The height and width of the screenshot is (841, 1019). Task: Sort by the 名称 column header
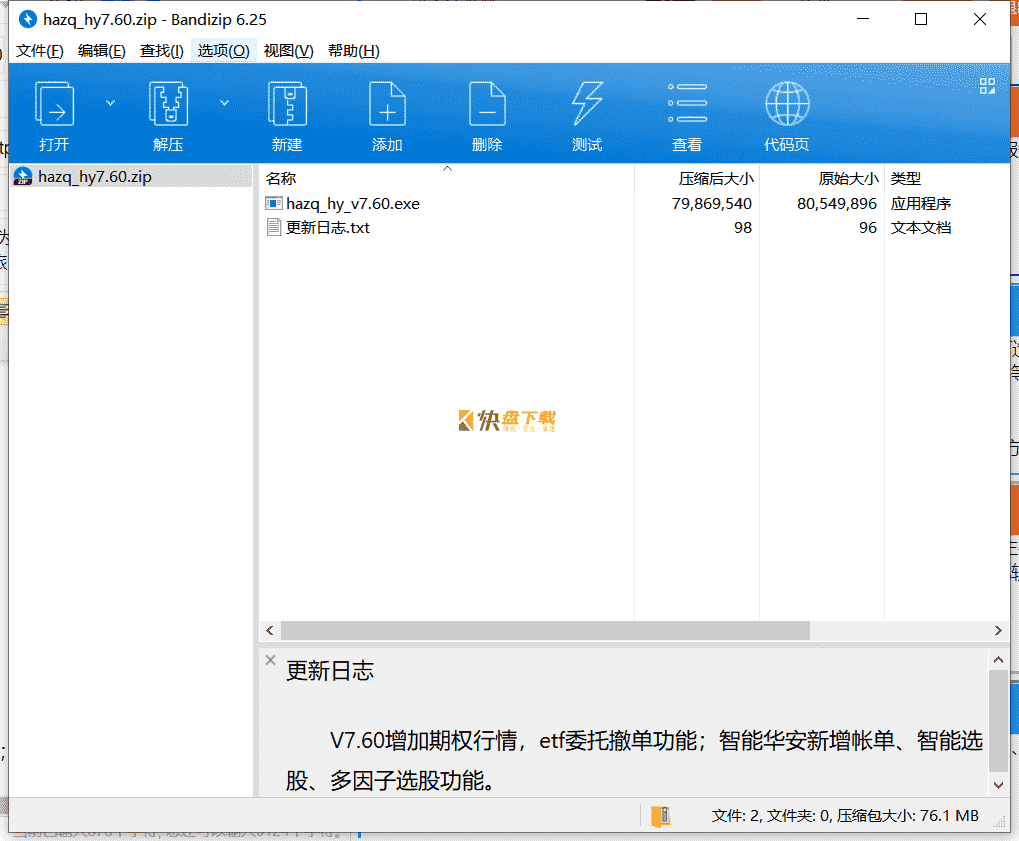click(281, 179)
